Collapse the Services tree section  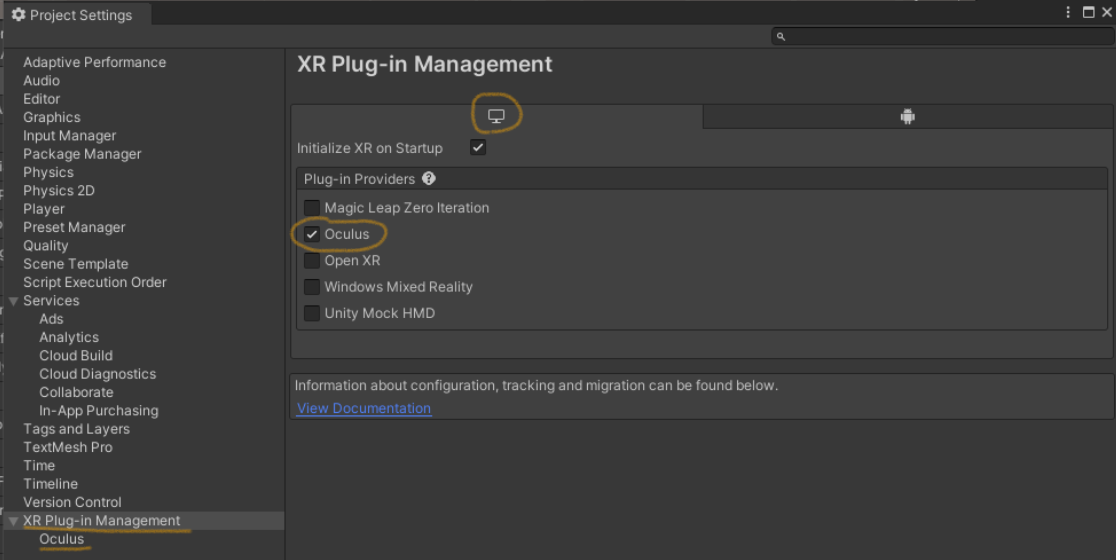13,301
